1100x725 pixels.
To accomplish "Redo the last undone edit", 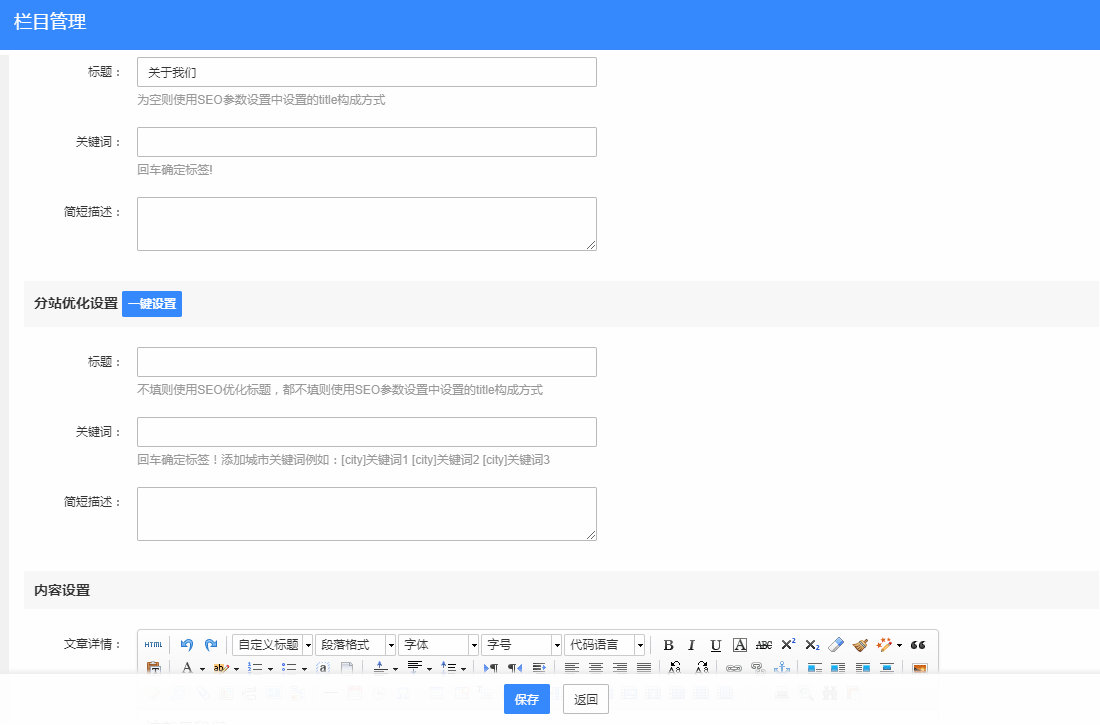I will (x=211, y=644).
